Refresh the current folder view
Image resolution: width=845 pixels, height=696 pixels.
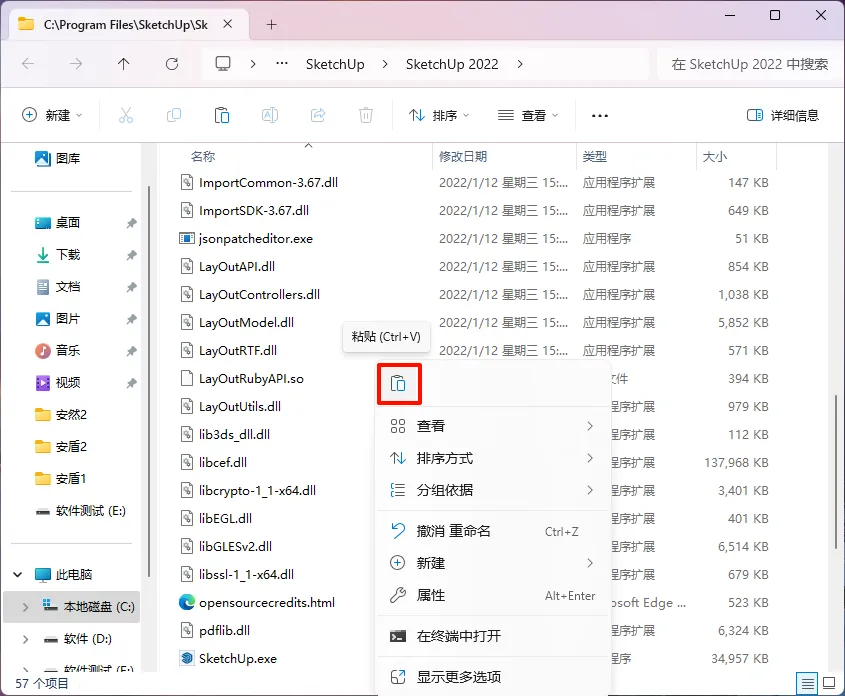point(172,64)
